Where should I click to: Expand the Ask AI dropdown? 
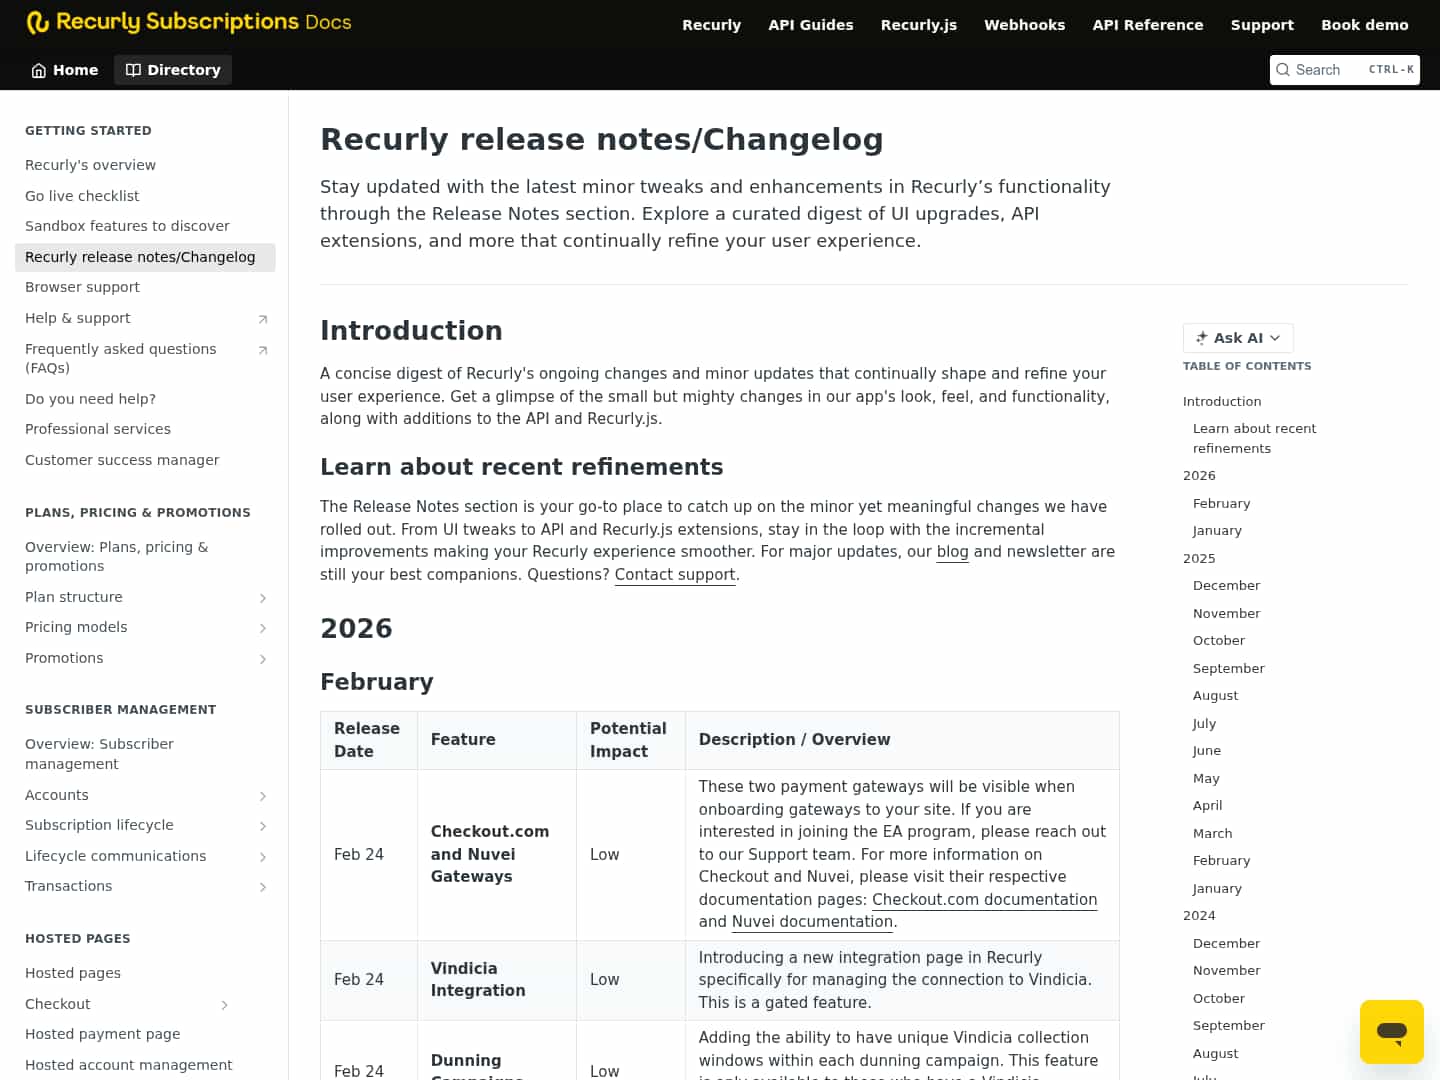[1276, 338]
